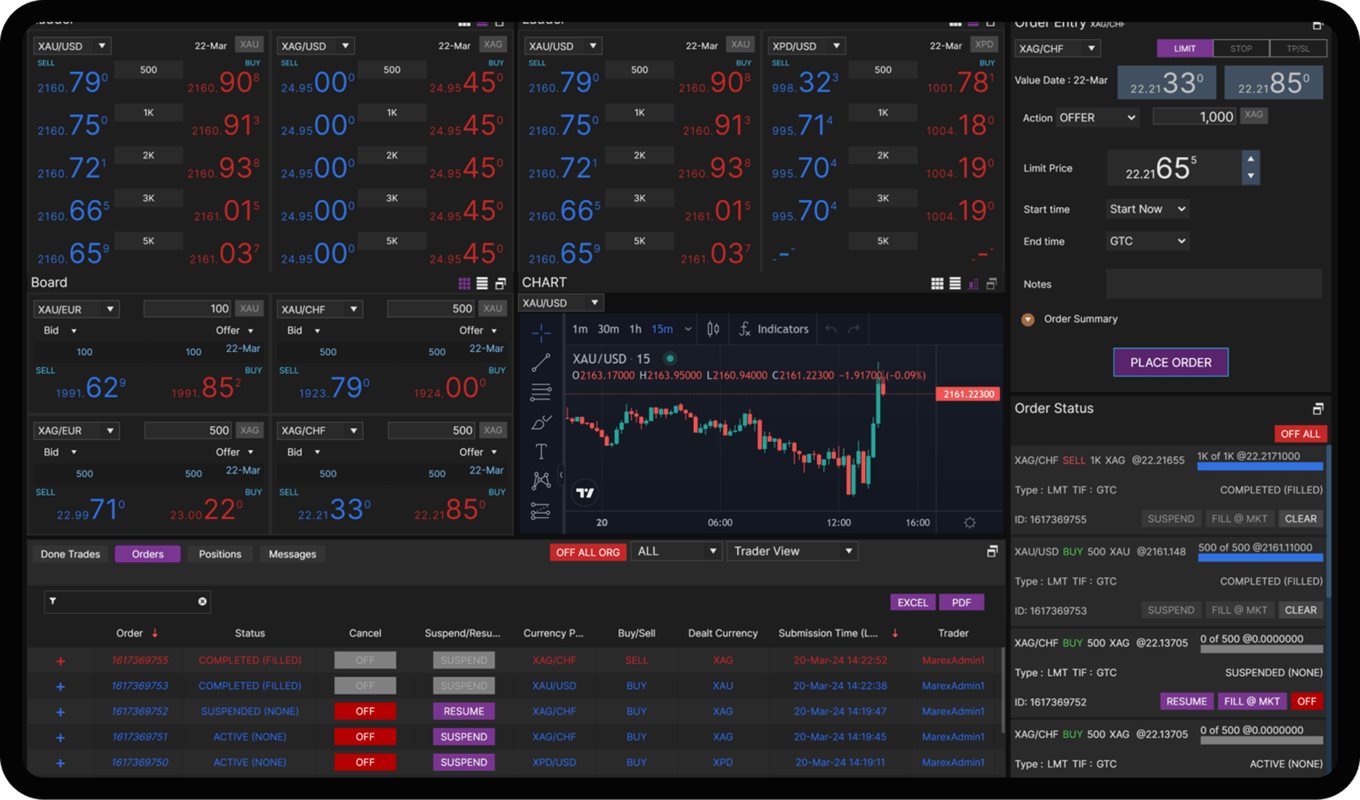1360x800 pixels.
Task: Switch Chart panel to grid view icon
Action: click(937, 284)
